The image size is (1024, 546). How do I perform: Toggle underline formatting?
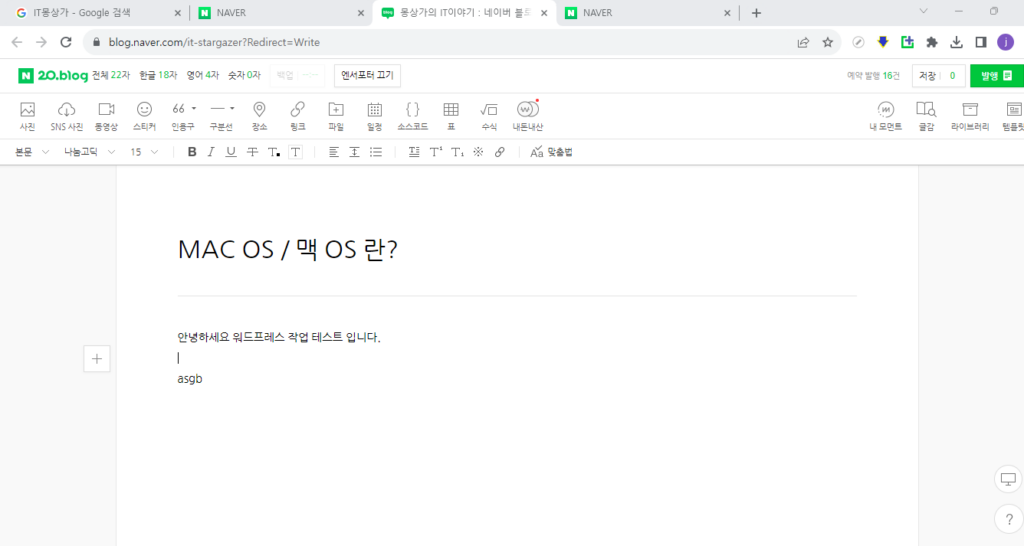pyautogui.click(x=231, y=152)
